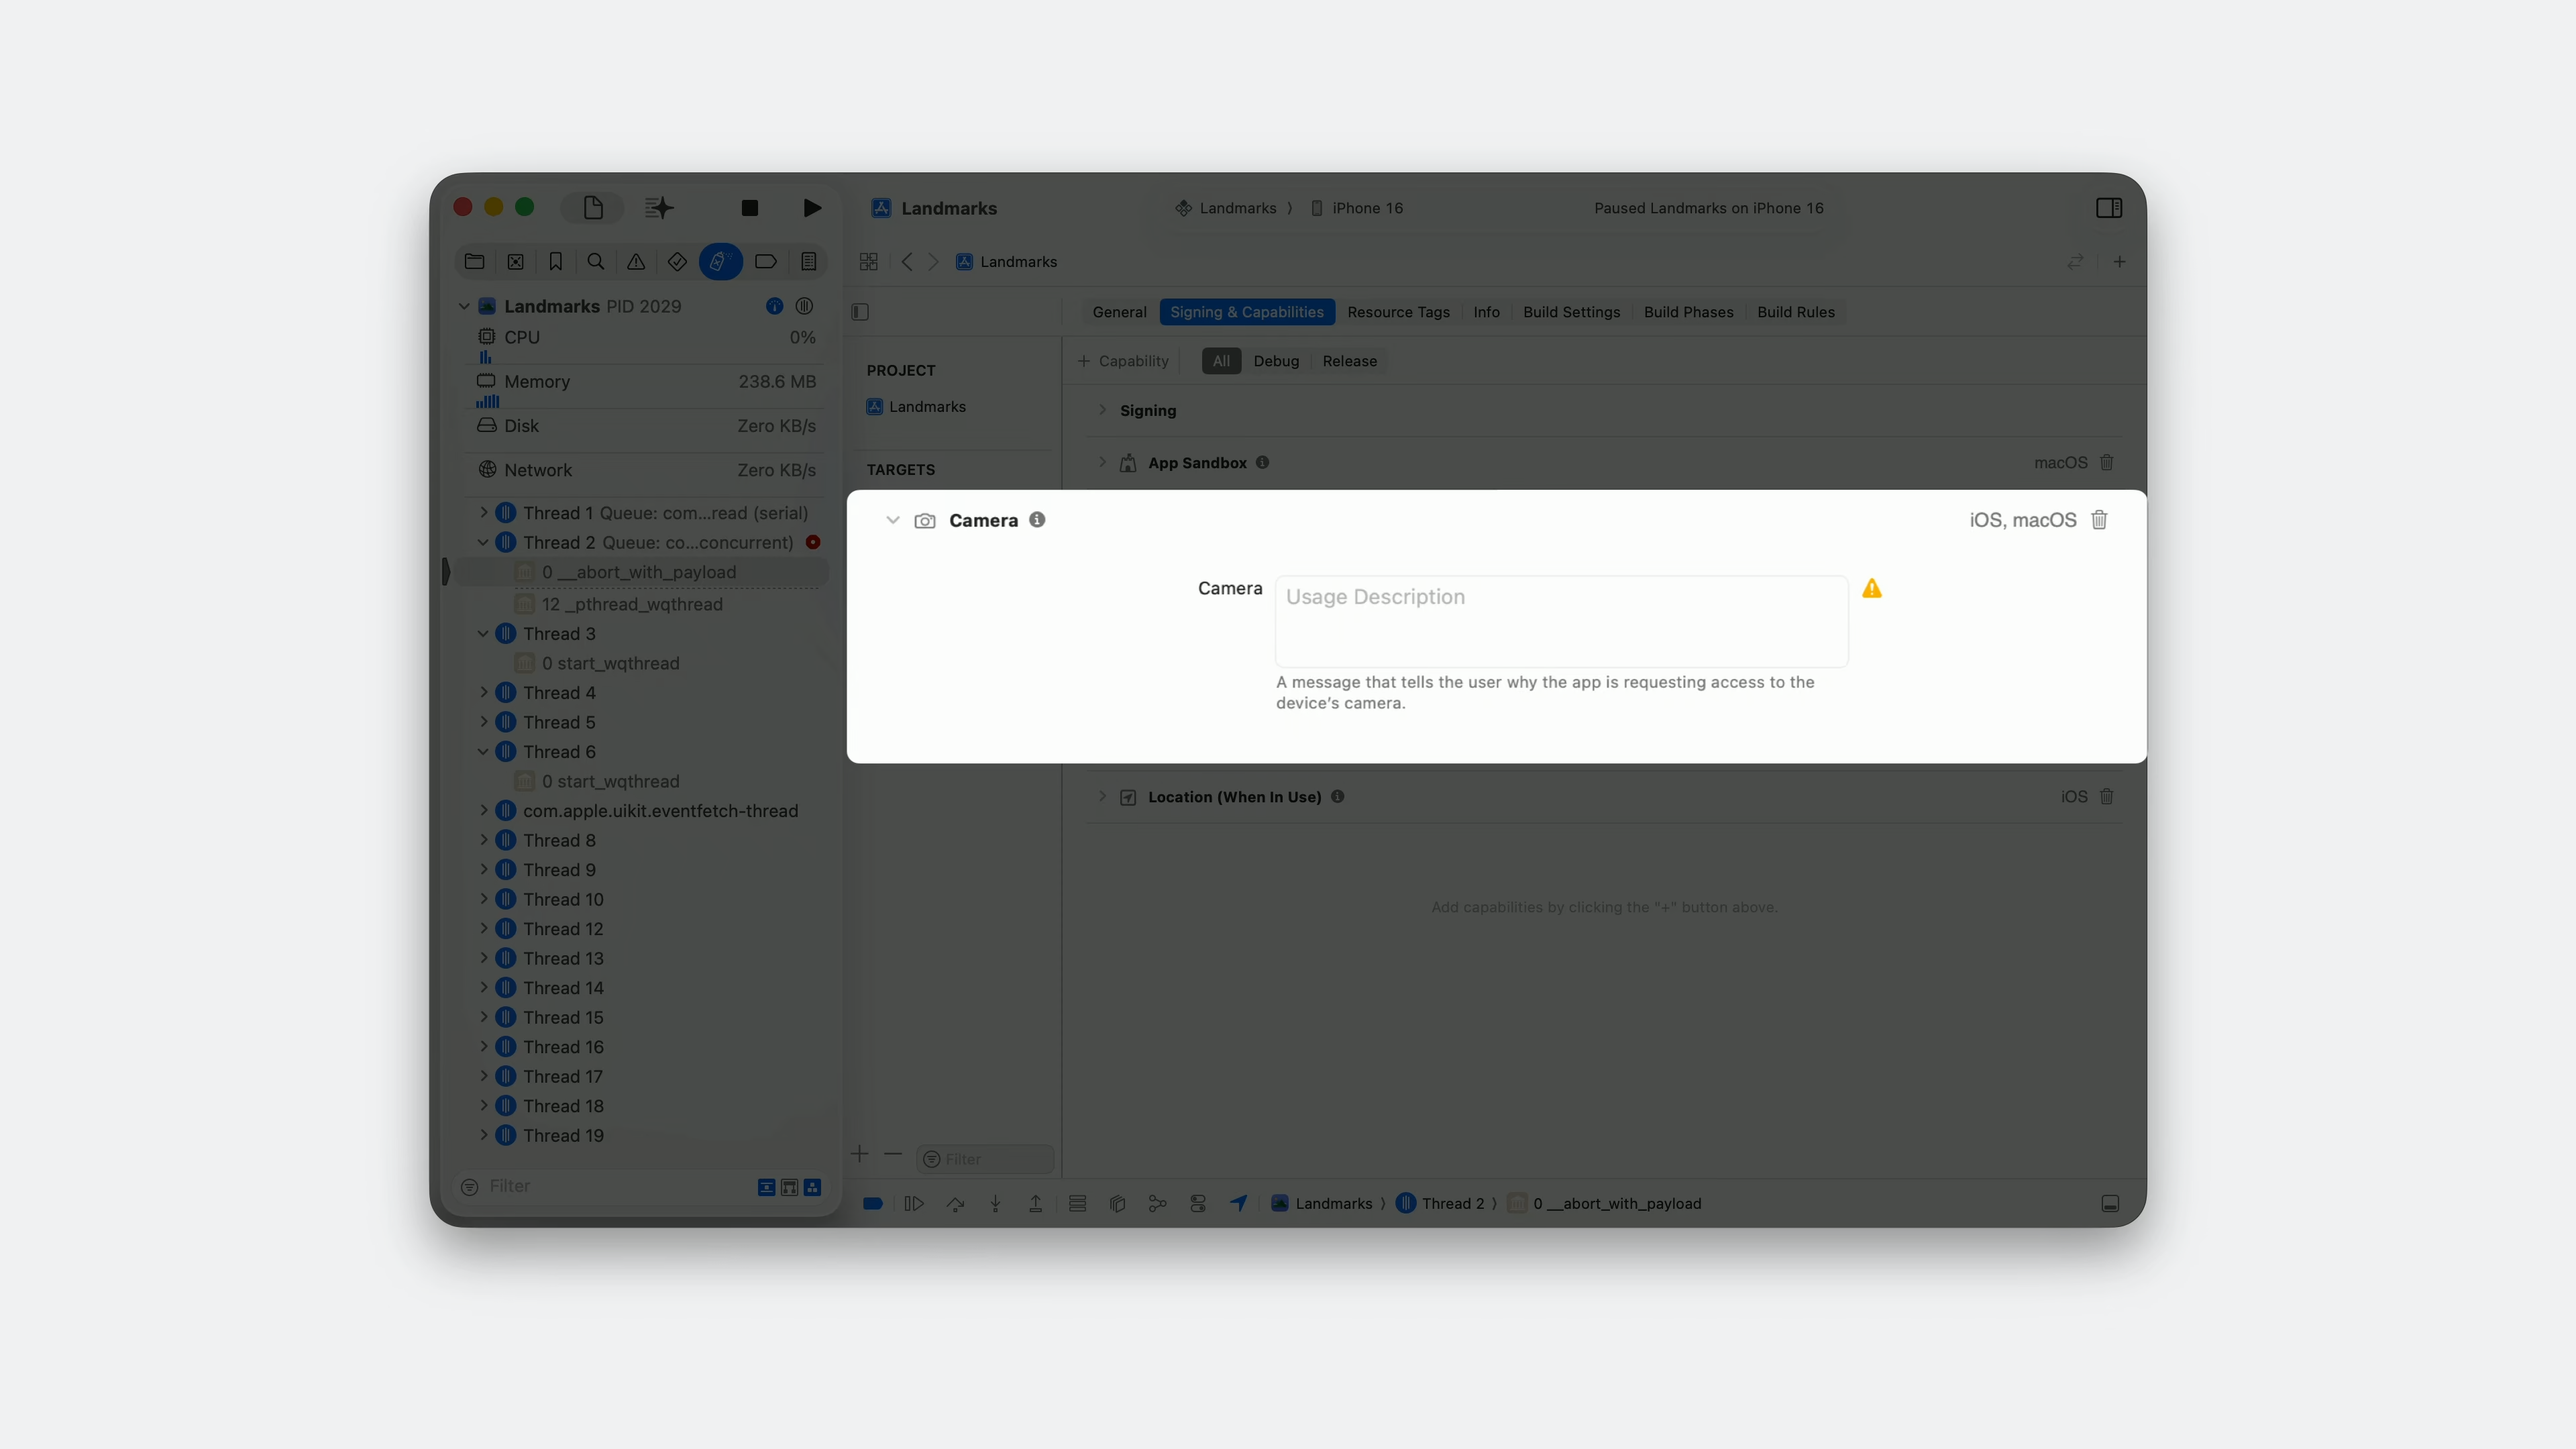Open the Issue navigator warning icon
The width and height of the screenshot is (2576, 1449).
(636, 262)
